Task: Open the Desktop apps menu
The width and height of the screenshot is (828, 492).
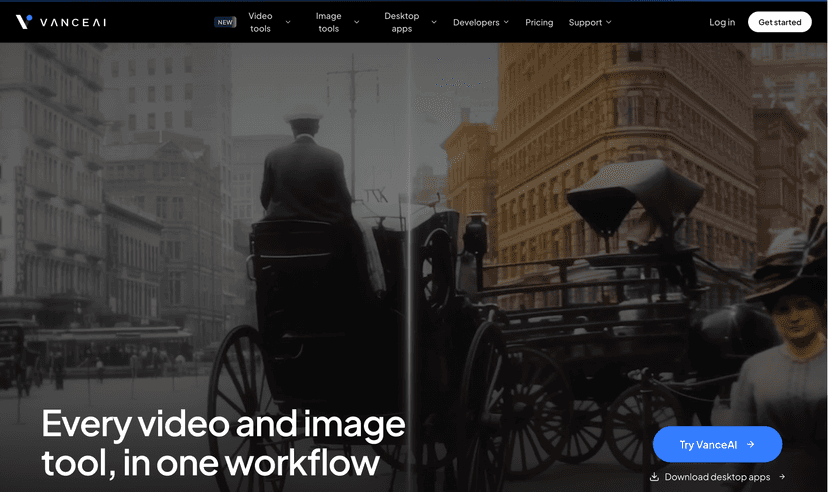Action: pos(402,22)
